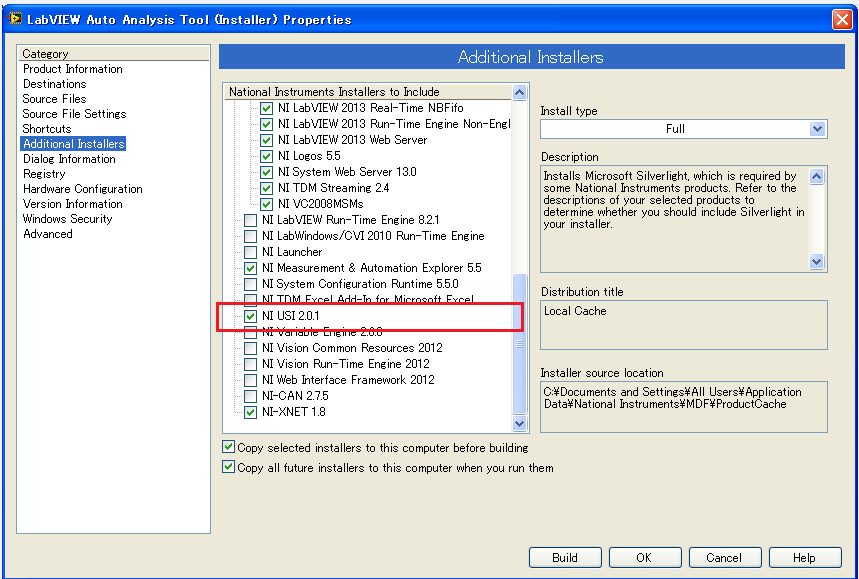Open Hardware Configuration category
This screenshot has height=579, width=859.
[x=82, y=189]
